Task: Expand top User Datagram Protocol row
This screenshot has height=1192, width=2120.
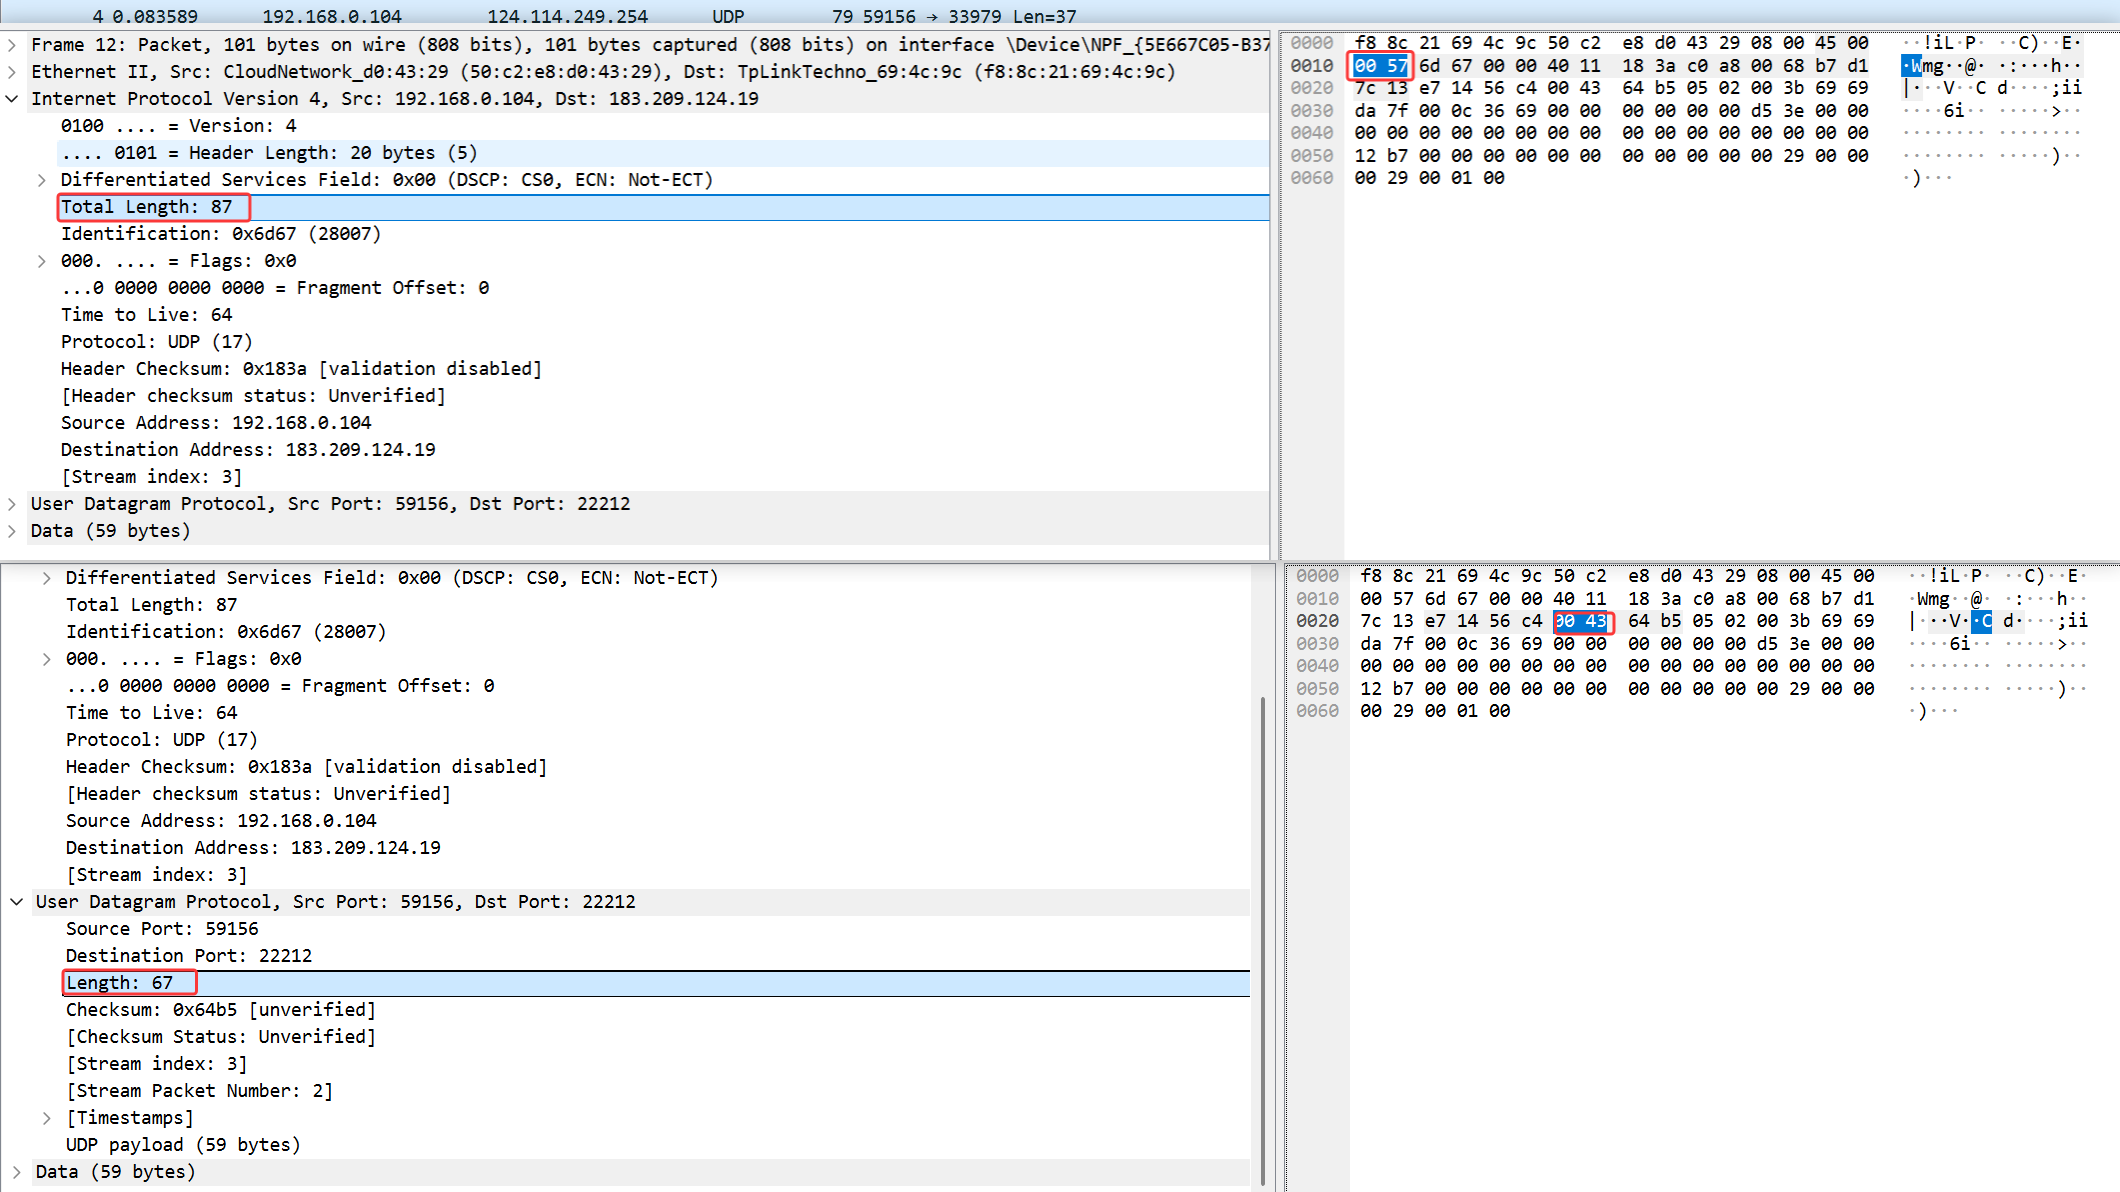Action: (12, 504)
